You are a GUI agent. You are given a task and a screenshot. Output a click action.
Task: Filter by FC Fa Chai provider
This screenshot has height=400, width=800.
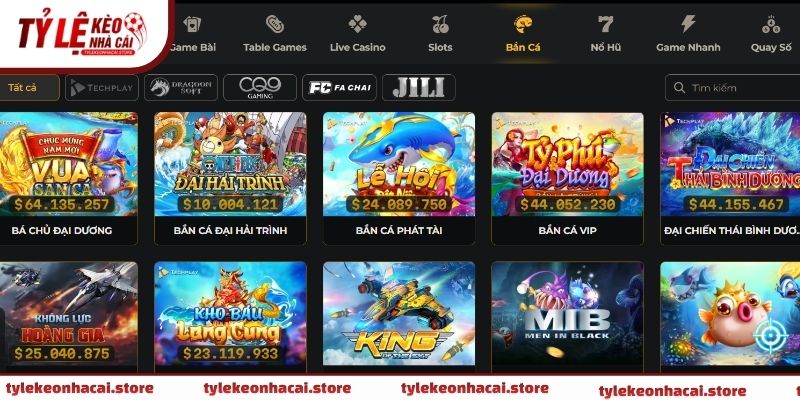click(339, 88)
